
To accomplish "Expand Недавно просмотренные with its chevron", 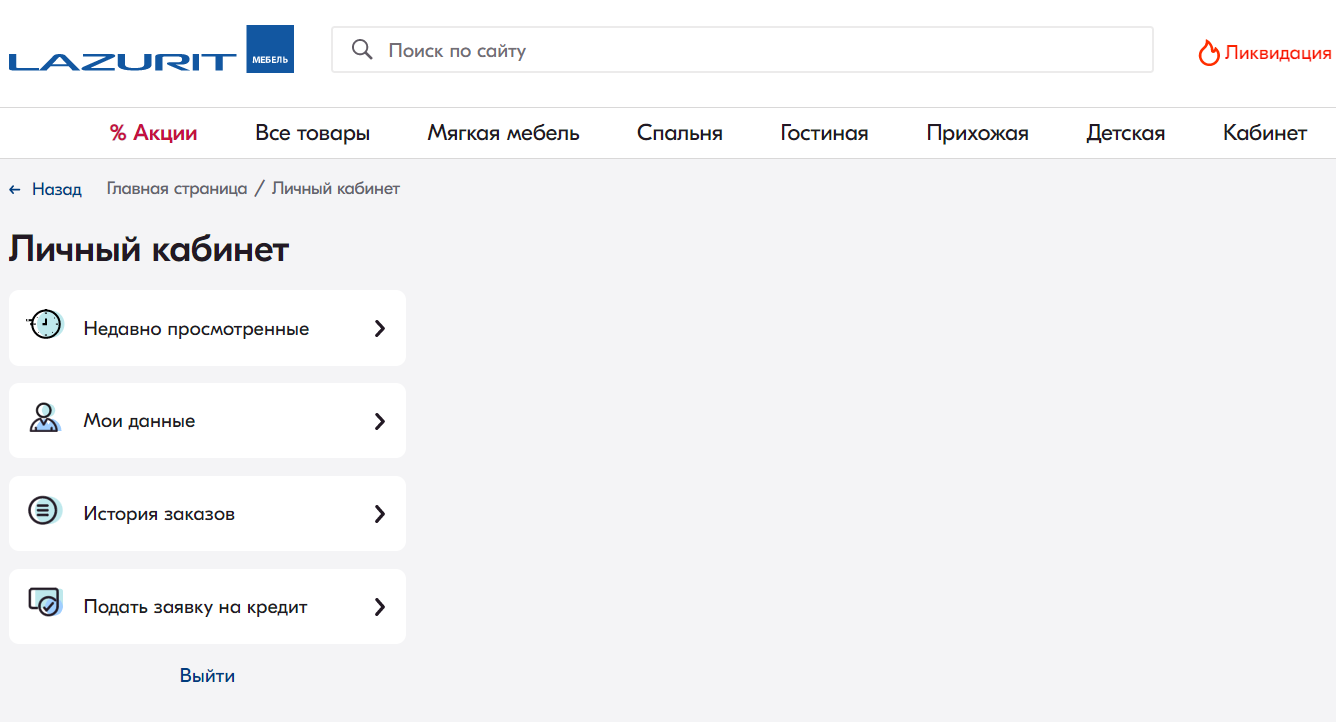I will tap(380, 328).
